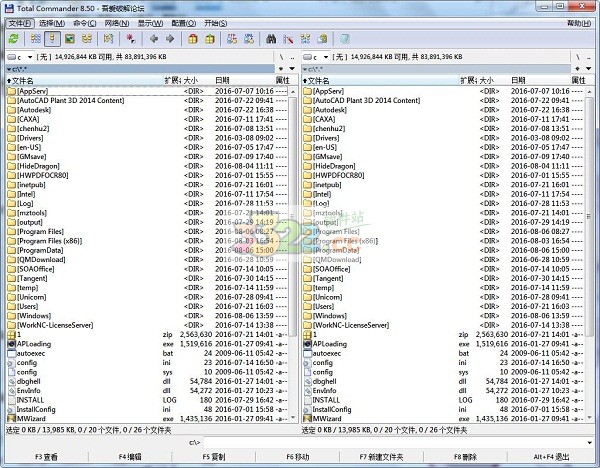The image size is (600, 468).
Task: Click the APLoading exe icon in left panel
Action: (11, 344)
